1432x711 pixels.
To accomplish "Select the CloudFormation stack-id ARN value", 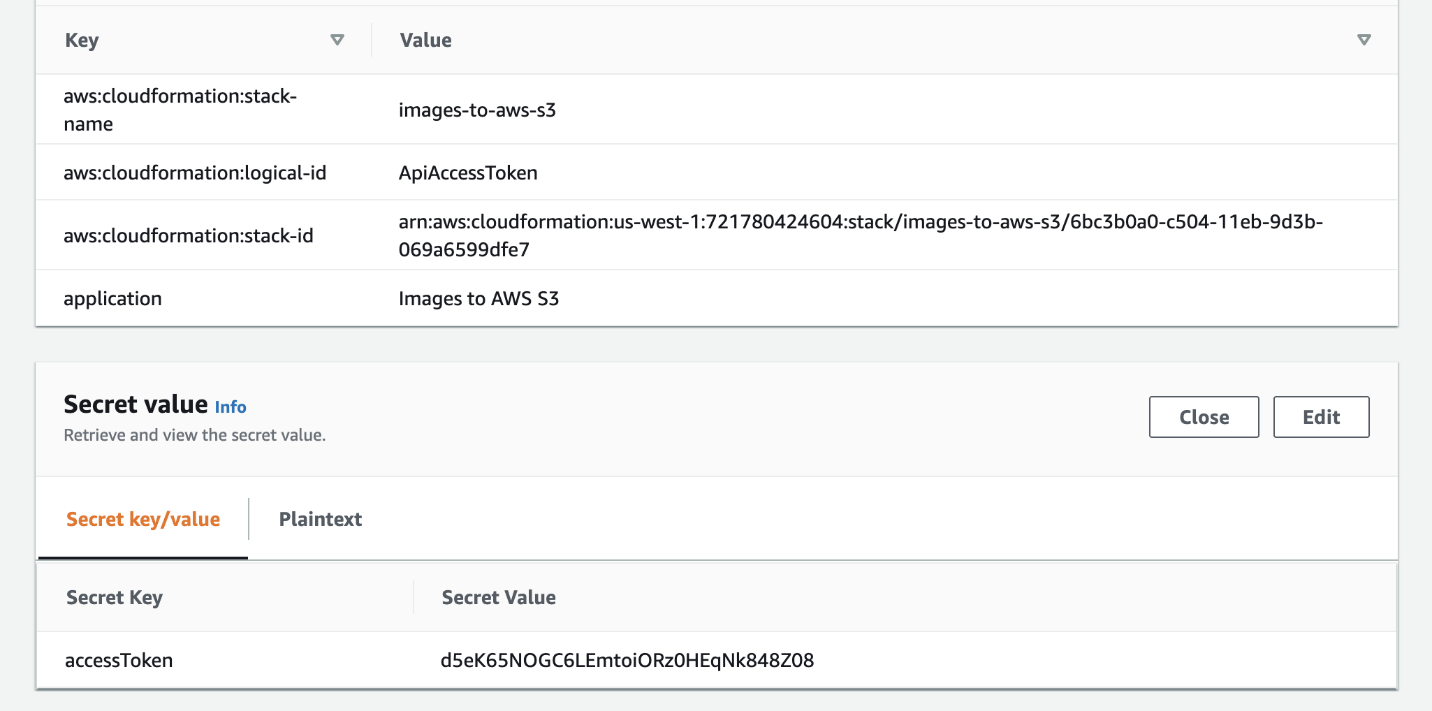I will coord(861,235).
